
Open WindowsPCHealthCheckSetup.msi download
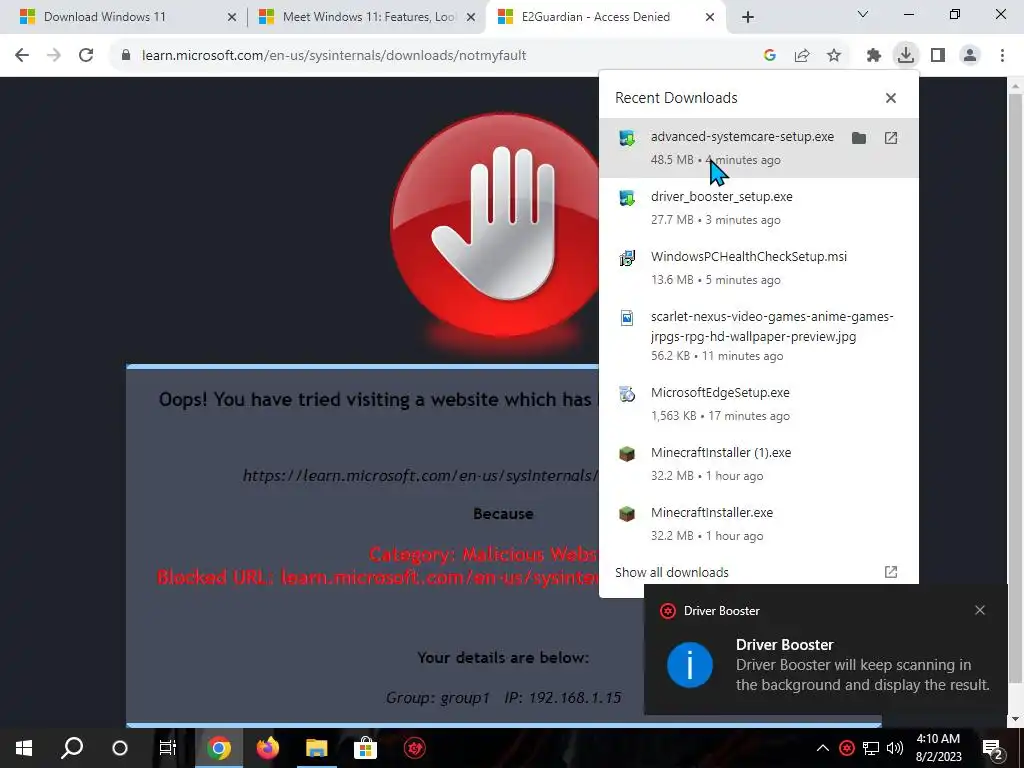click(x=759, y=268)
